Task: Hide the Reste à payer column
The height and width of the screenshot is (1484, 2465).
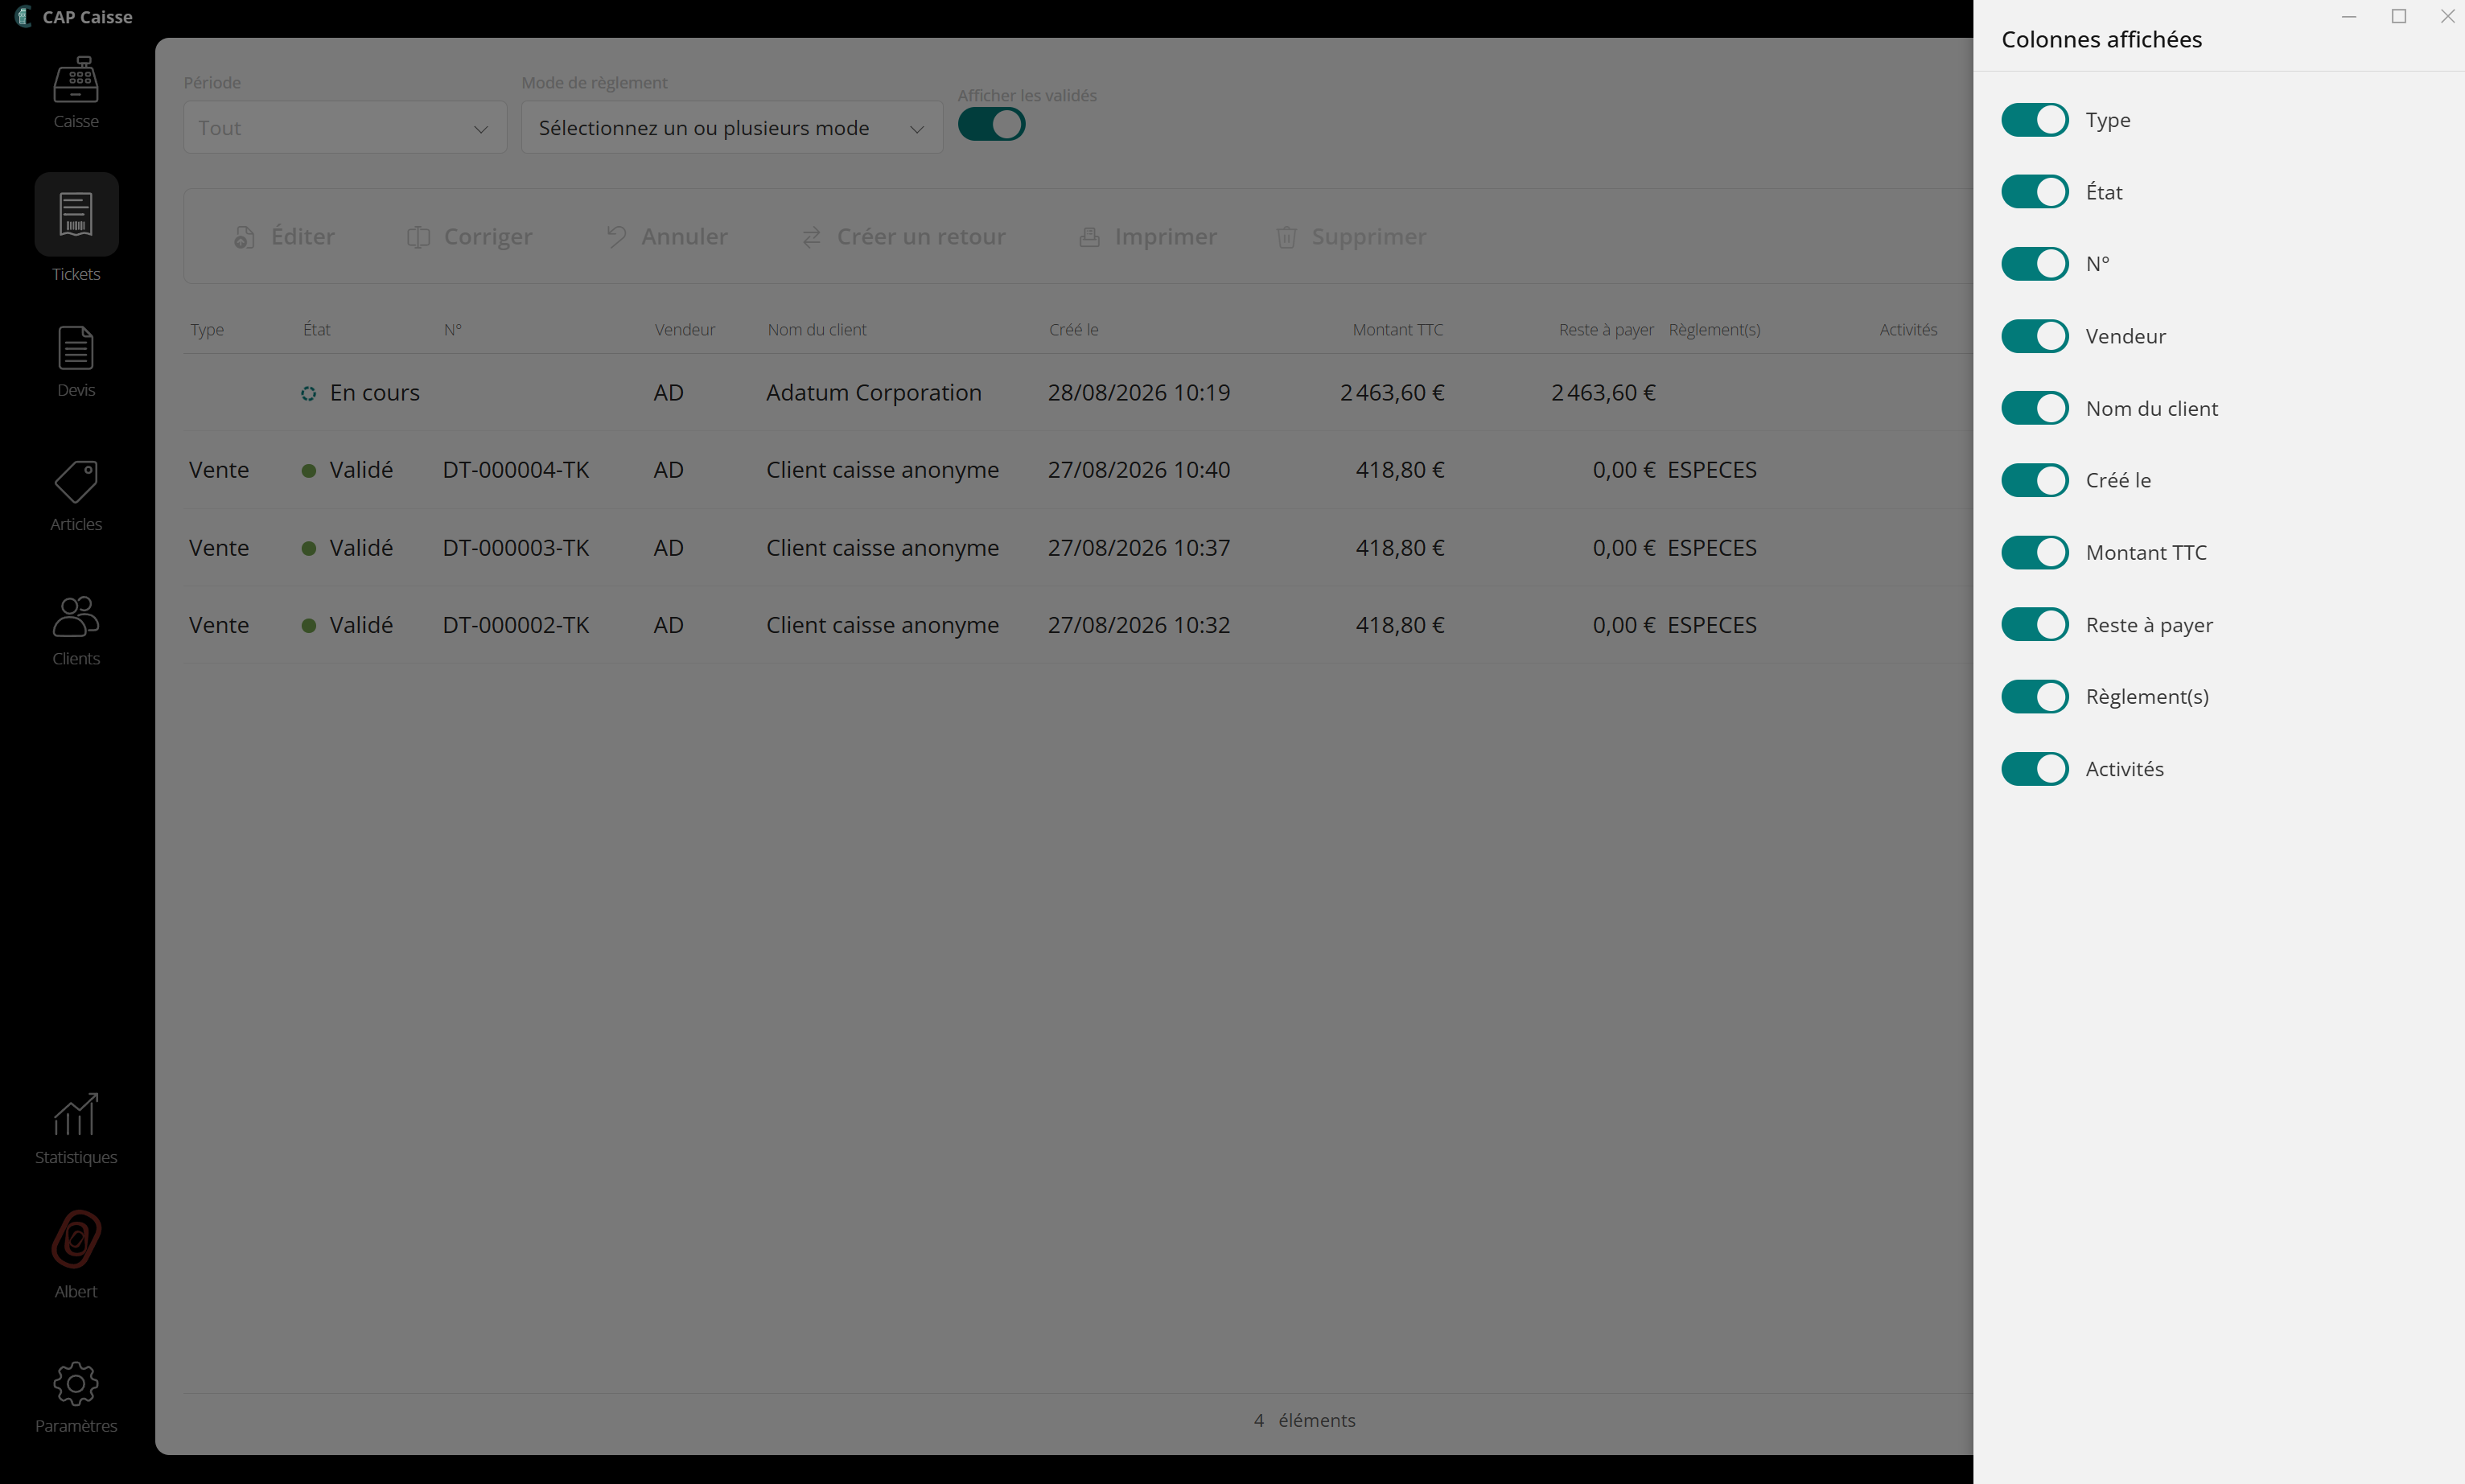Action: point(2035,625)
